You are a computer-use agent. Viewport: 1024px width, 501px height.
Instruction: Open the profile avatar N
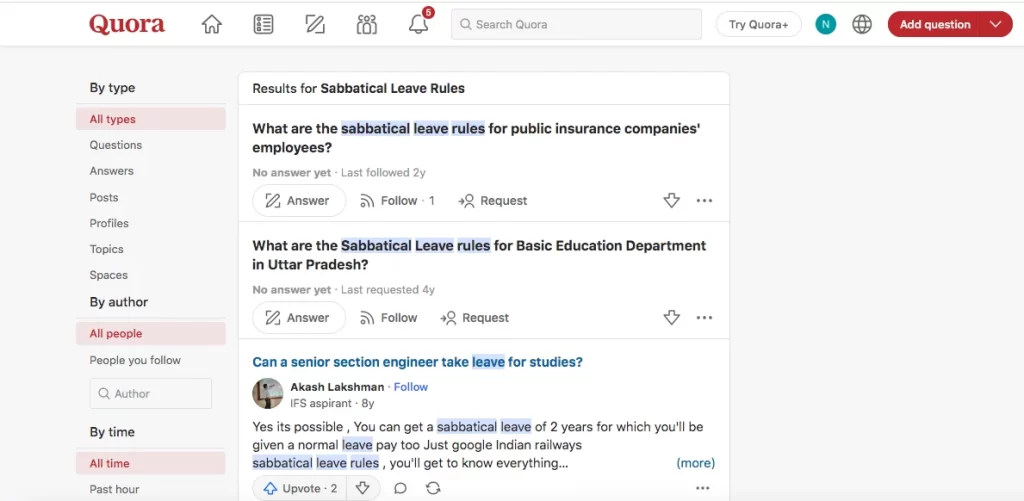point(825,24)
